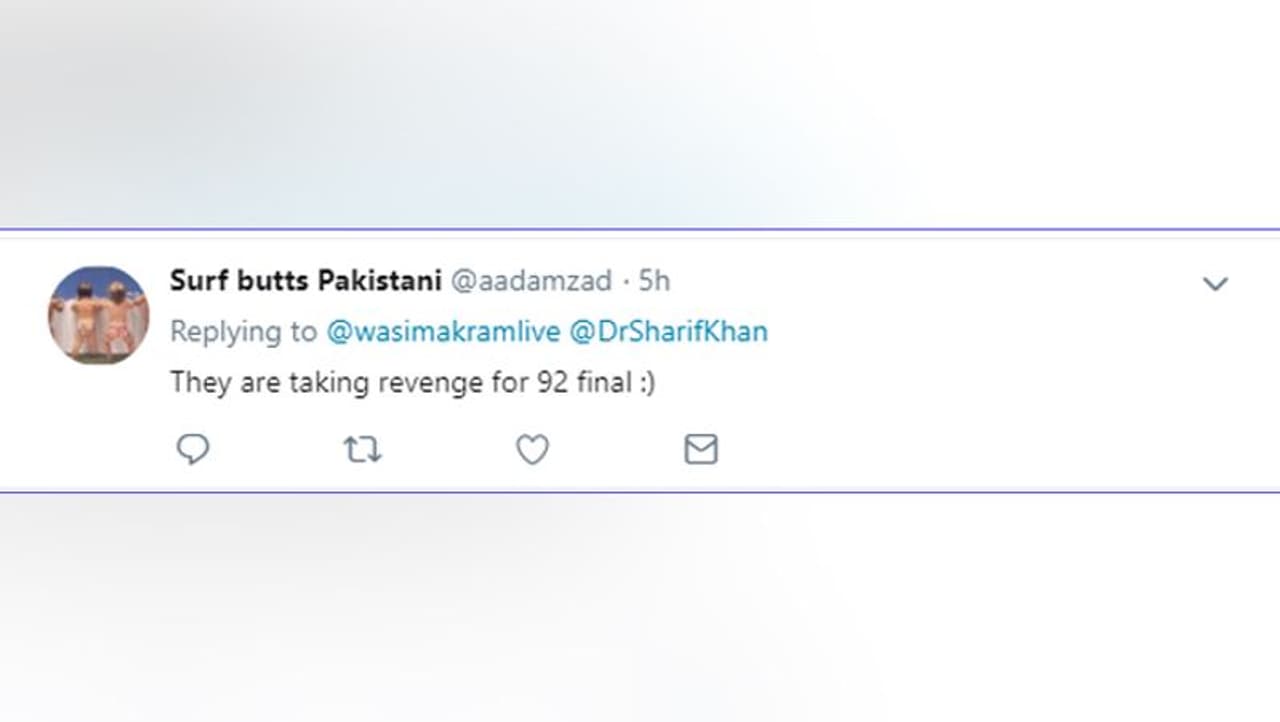This screenshot has width=1280, height=722.
Task: Open the @aadamzad handle
Action: pos(531,281)
